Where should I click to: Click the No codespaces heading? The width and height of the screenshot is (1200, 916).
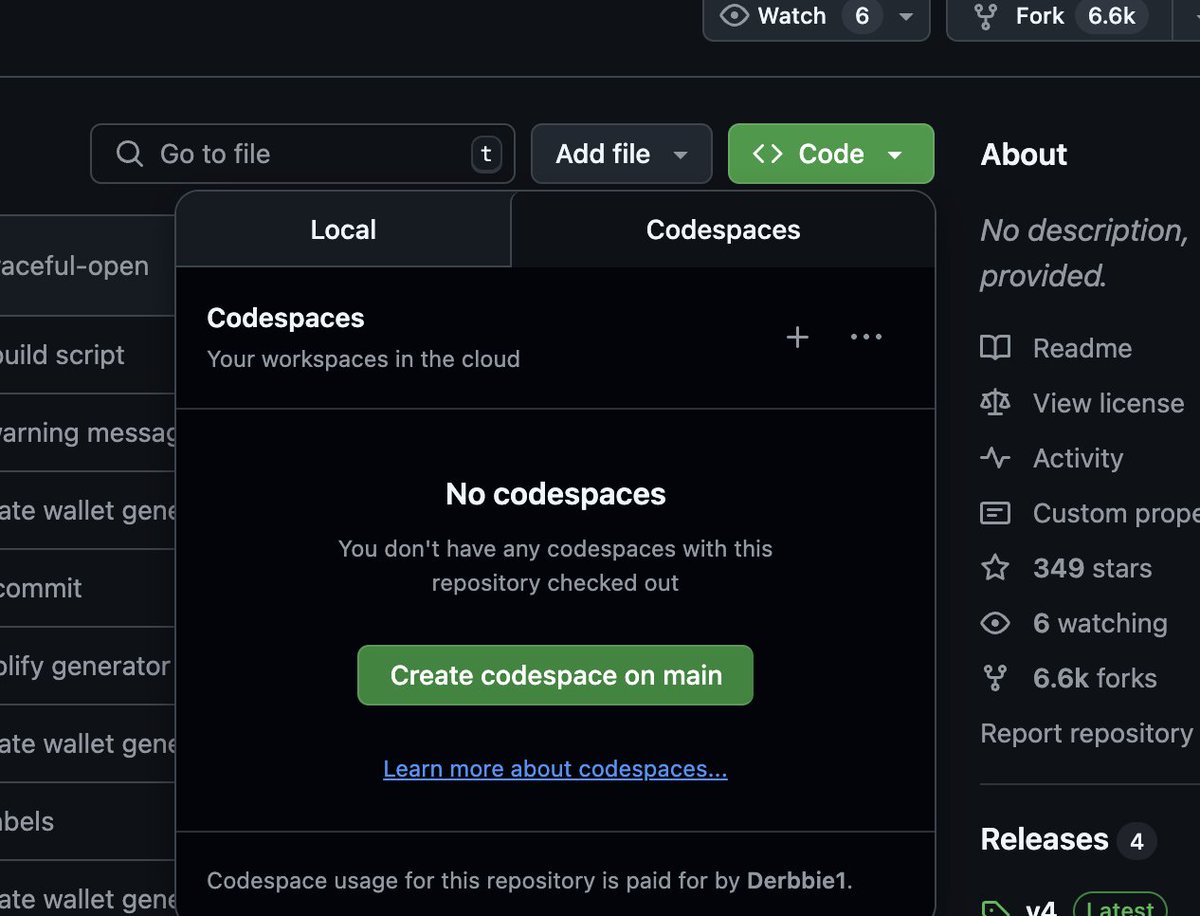(x=555, y=494)
